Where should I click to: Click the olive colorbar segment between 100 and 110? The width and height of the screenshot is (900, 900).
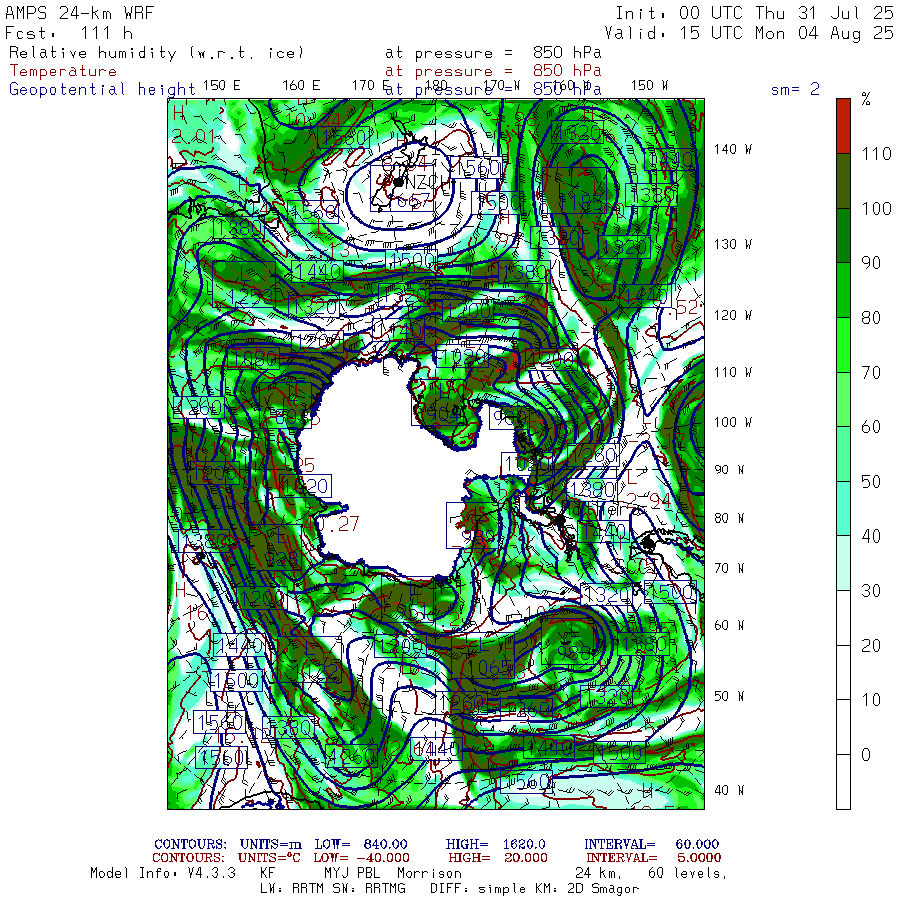pos(843,181)
